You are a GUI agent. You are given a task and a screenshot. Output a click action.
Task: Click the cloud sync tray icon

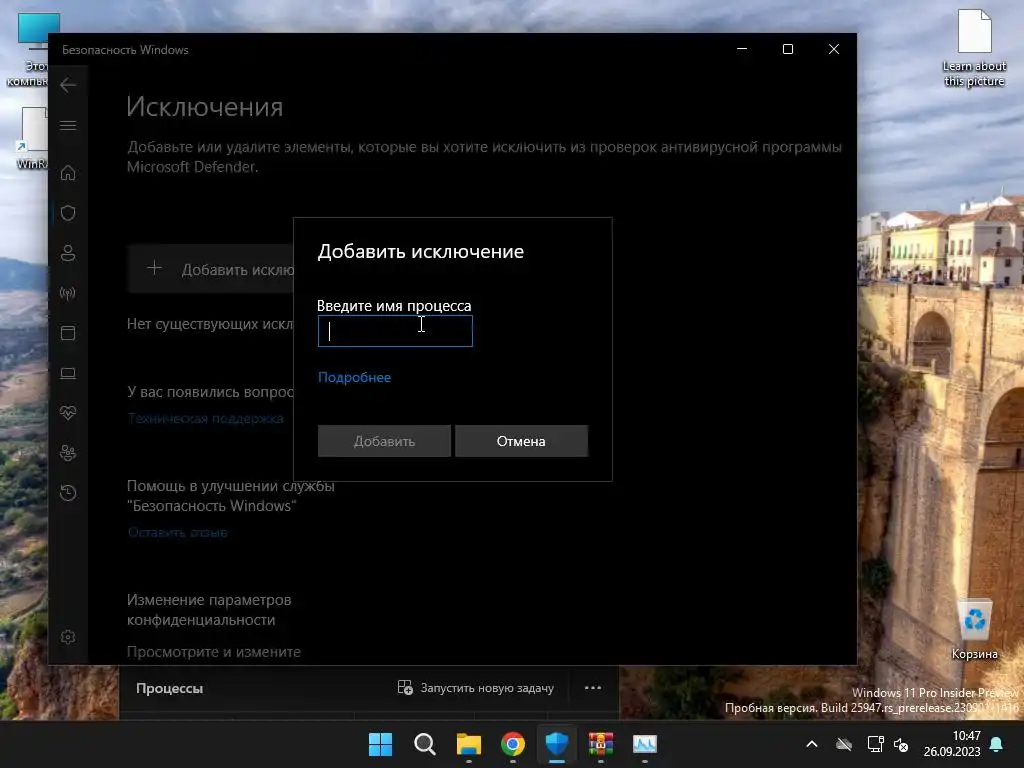click(x=844, y=744)
